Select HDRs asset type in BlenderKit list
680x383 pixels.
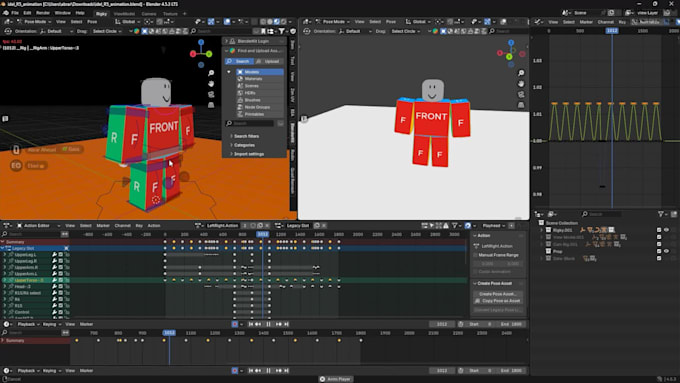(x=260, y=93)
